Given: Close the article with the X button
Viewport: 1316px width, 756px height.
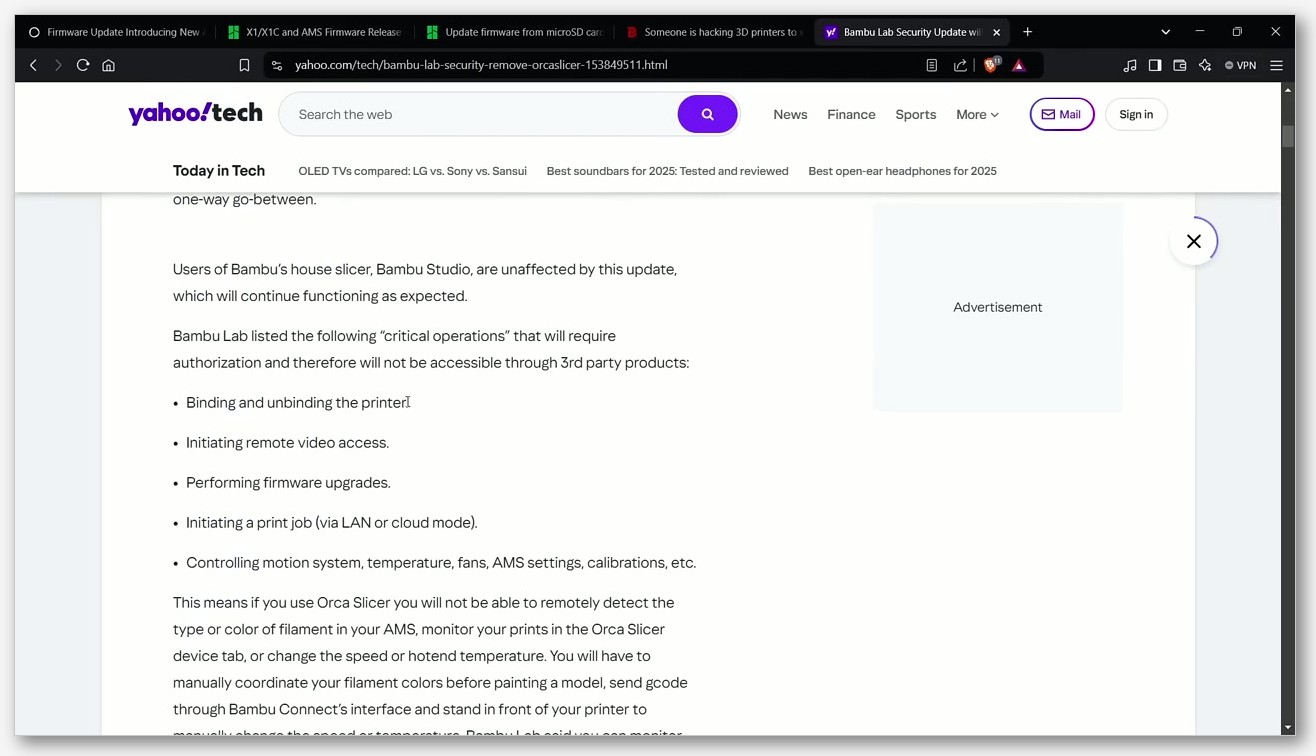Looking at the screenshot, I should coord(1194,241).
